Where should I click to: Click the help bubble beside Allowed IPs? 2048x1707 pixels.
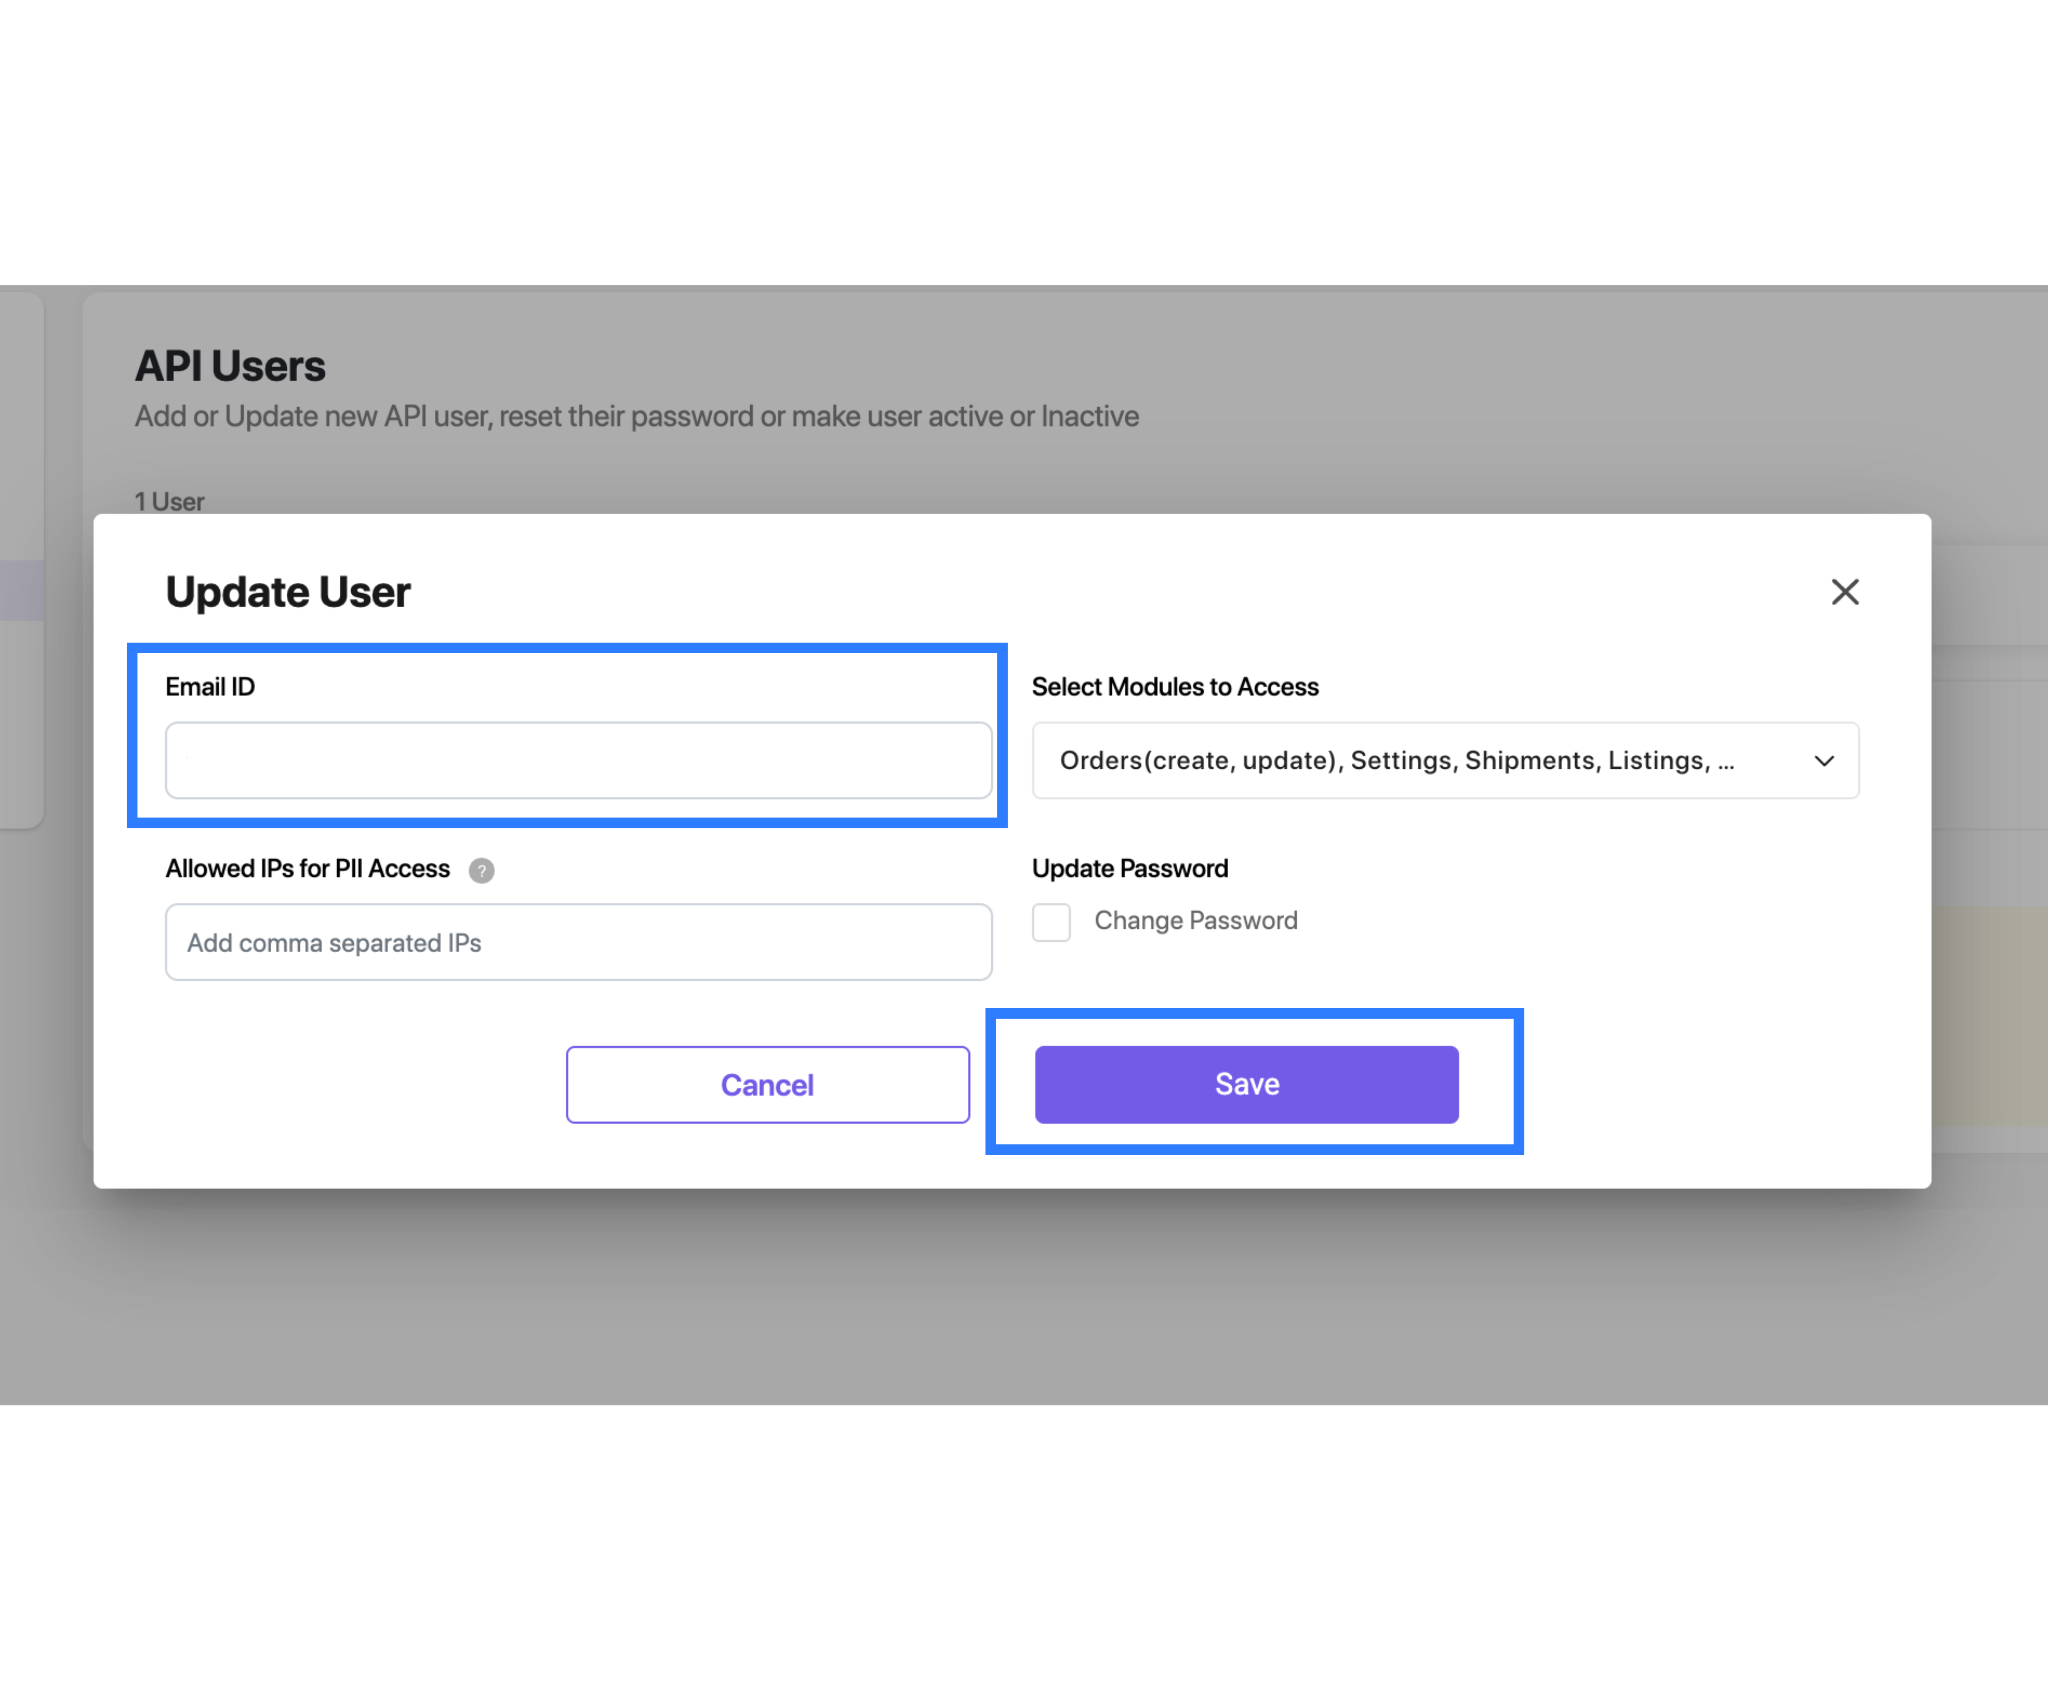pos(481,871)
